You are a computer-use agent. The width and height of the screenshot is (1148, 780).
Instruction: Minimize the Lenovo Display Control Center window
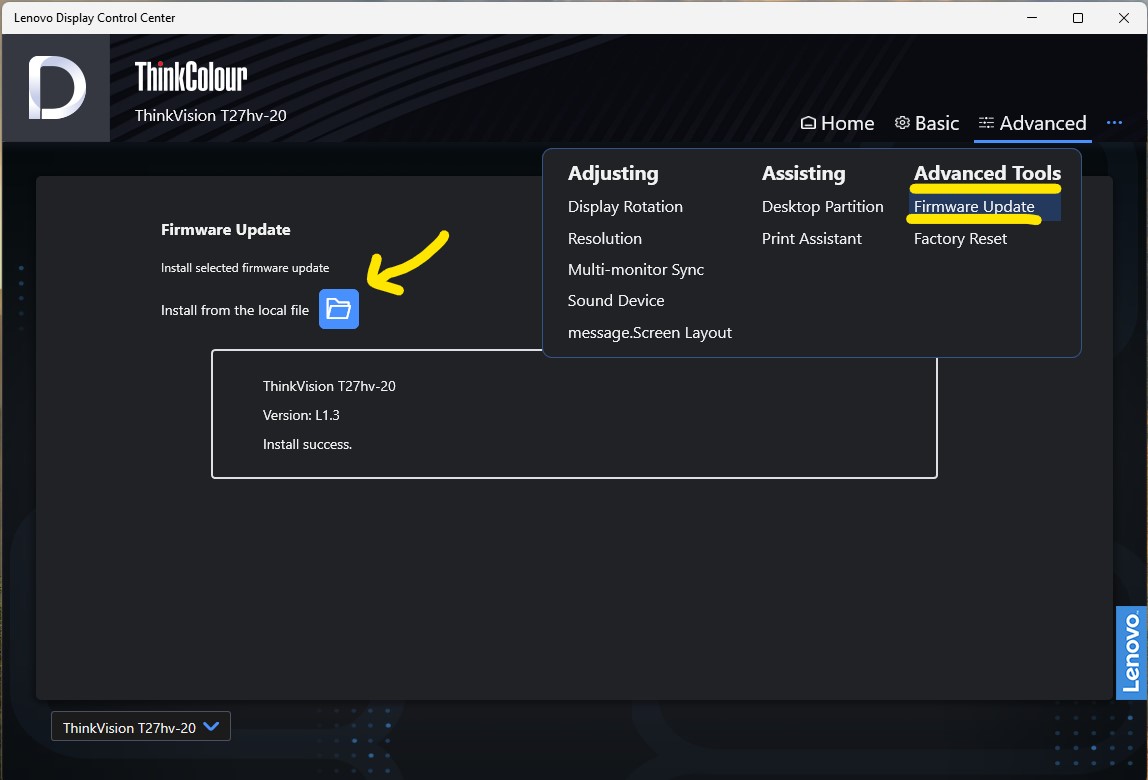pyautogui.click(x=1032, y=18)
